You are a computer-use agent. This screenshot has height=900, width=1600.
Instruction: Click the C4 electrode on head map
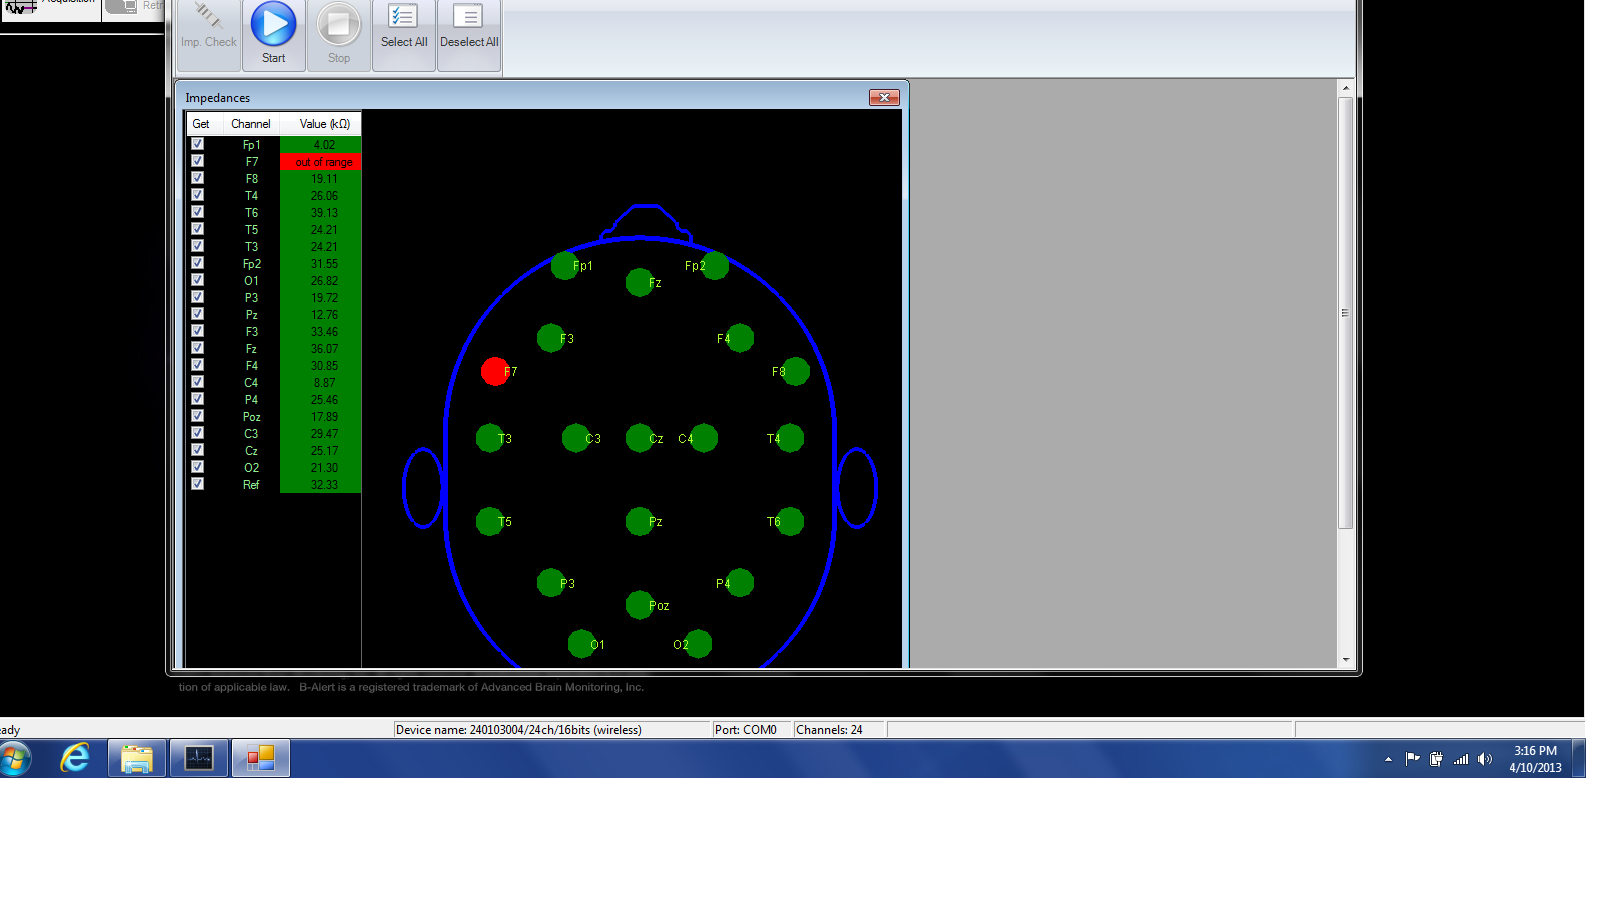tap(704, 438)
